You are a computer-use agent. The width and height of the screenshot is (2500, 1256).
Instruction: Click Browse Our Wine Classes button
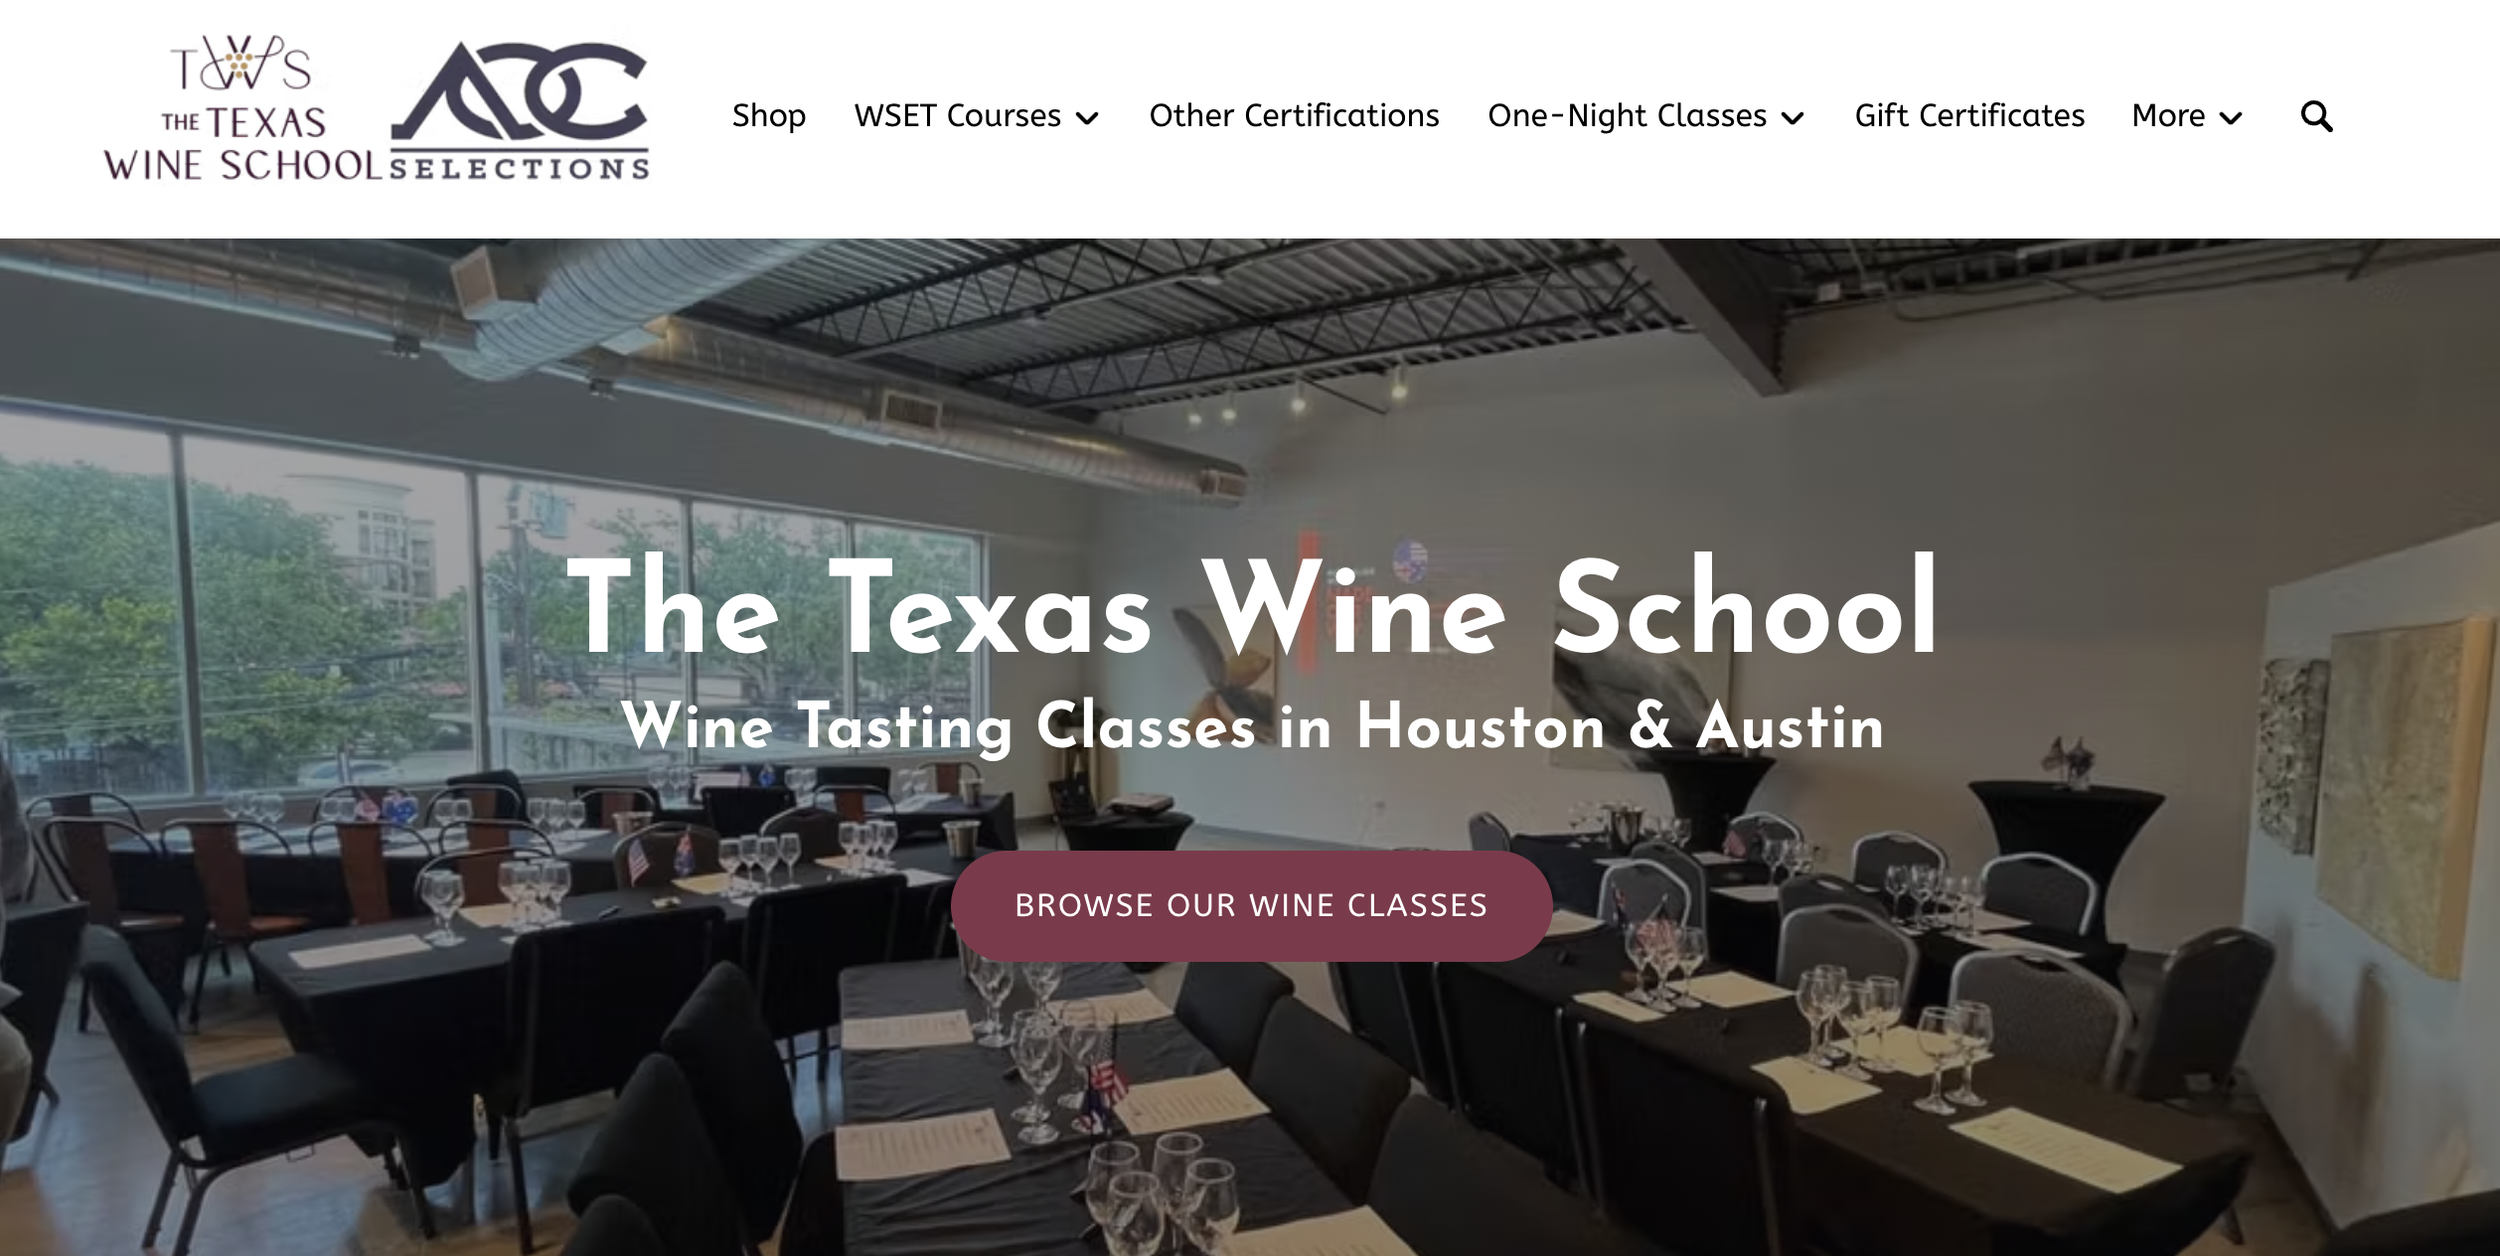coord(1251,906)
